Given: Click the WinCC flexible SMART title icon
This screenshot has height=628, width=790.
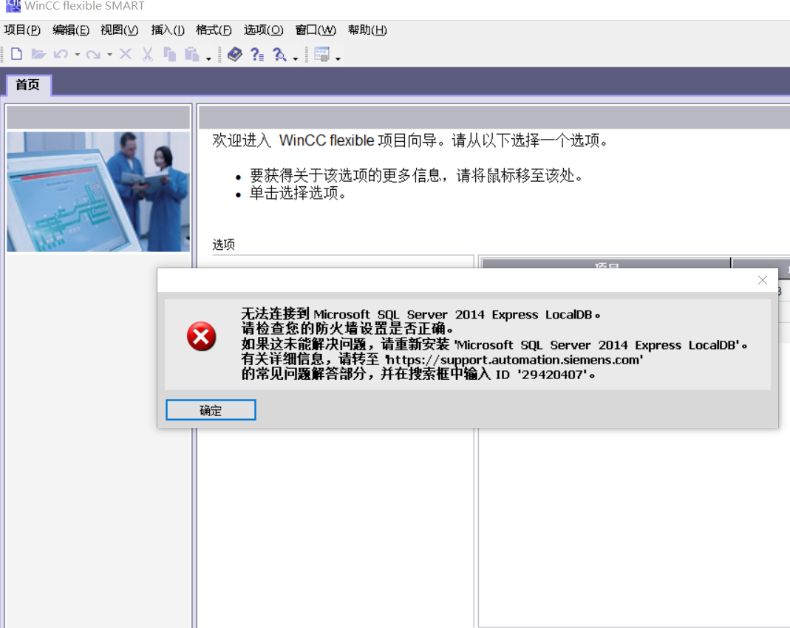Looking at the screenshot, I should [x=13, y=6].
